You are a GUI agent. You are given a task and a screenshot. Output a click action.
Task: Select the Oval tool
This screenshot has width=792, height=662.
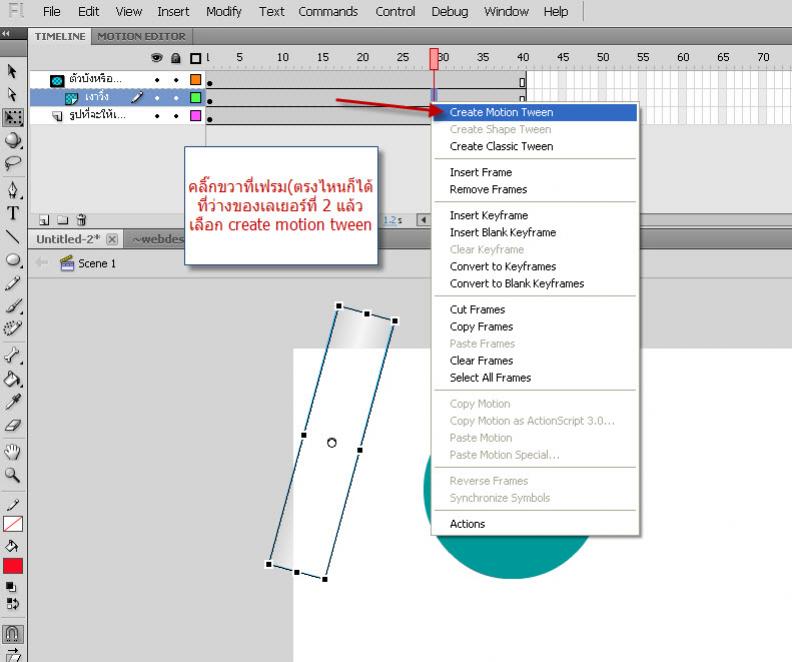(13, 260)
